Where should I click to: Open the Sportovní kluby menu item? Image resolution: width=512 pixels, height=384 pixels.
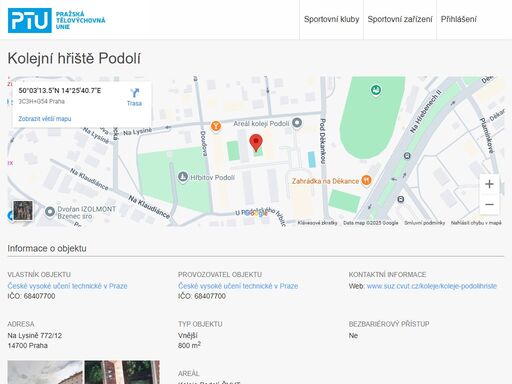pos(331,19)
